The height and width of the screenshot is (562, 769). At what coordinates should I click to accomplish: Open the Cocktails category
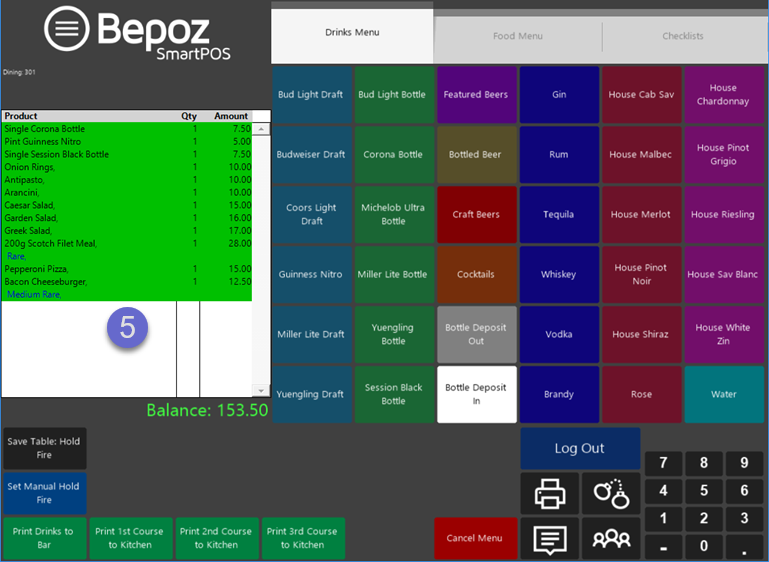coord(477,275)
